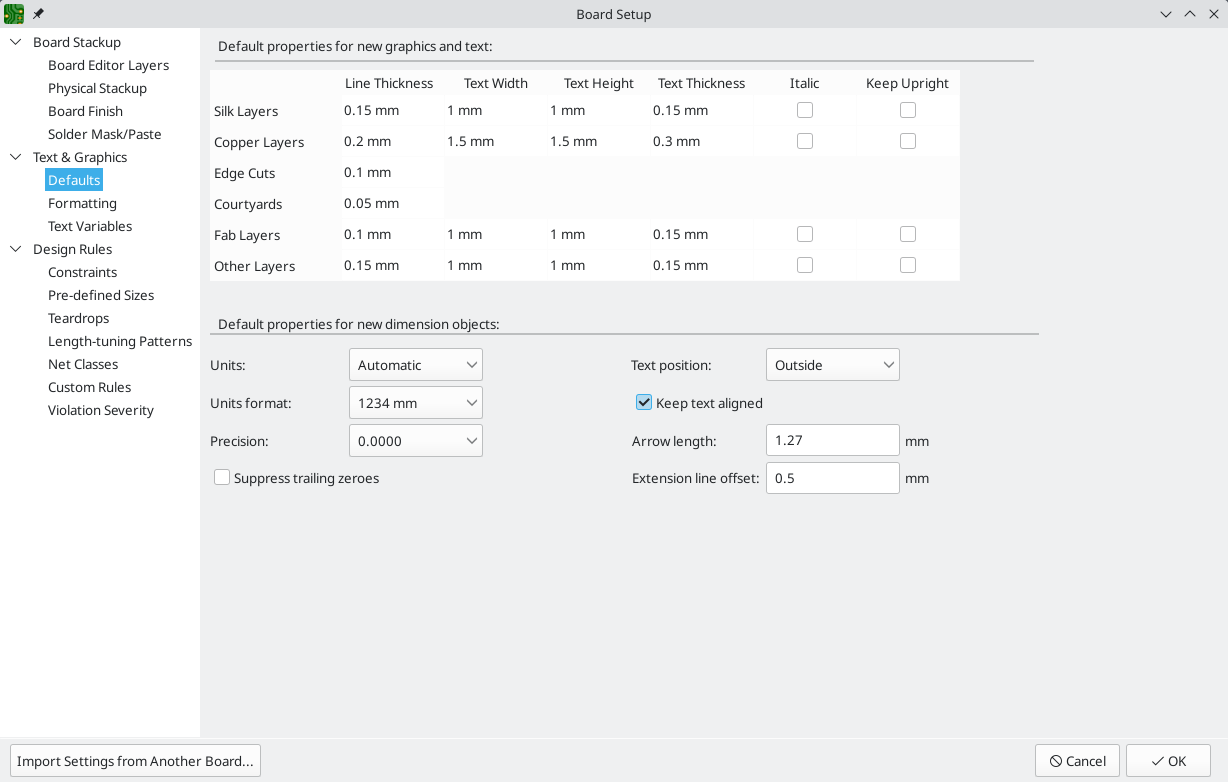Open the Text position dropdown
The height and width of the screenshot is (782, 1228).
coord(832,365)
